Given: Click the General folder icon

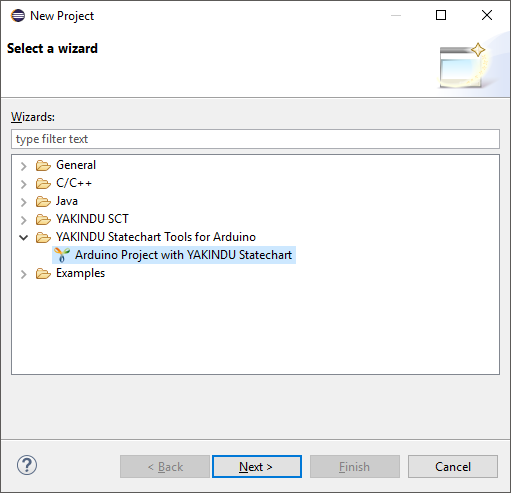Looking at the screenshot, I should pos(43,165).
